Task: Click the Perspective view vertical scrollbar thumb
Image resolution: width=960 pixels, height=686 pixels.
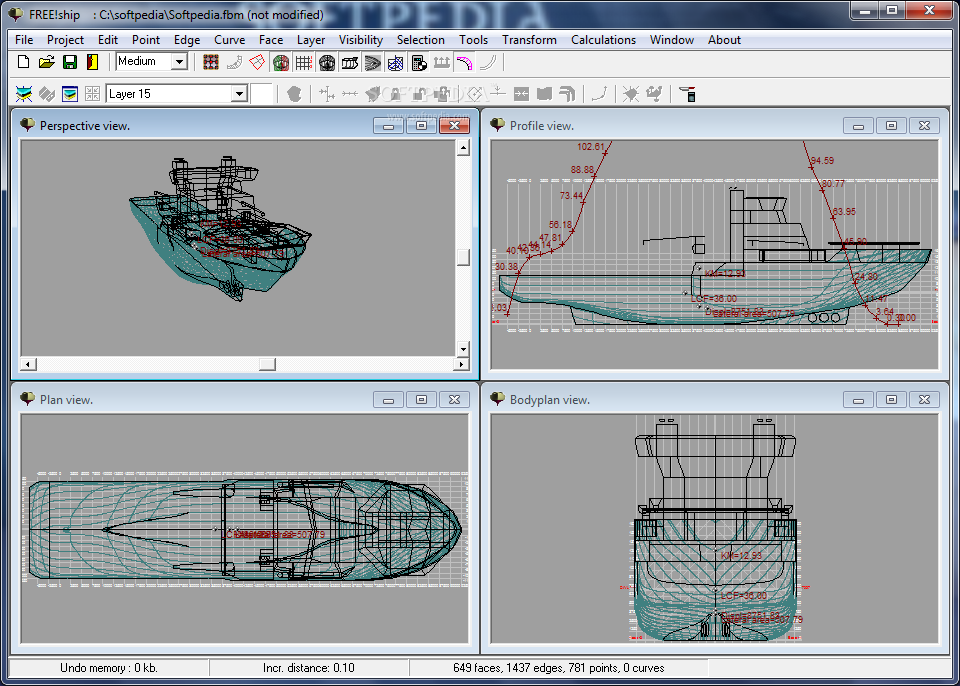Action: (x=463, y=257)
